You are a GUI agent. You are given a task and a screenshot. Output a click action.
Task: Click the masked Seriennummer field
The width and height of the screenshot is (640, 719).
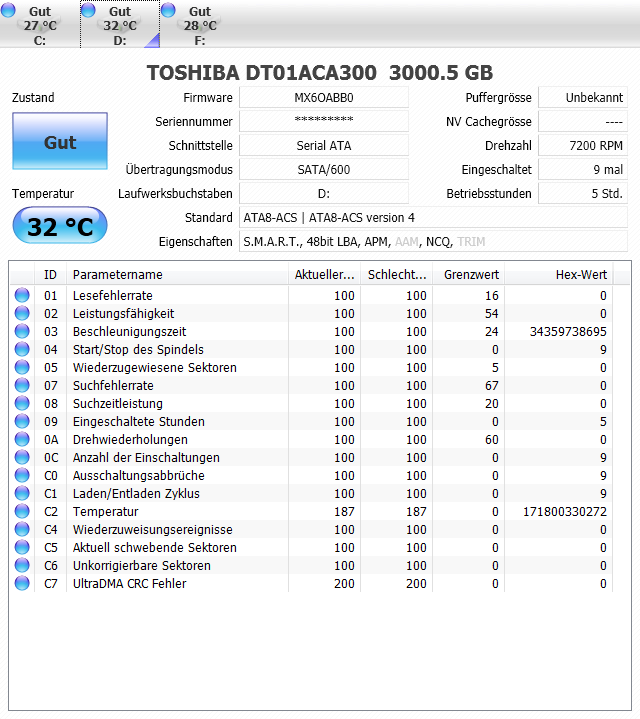tap(324, 122)
